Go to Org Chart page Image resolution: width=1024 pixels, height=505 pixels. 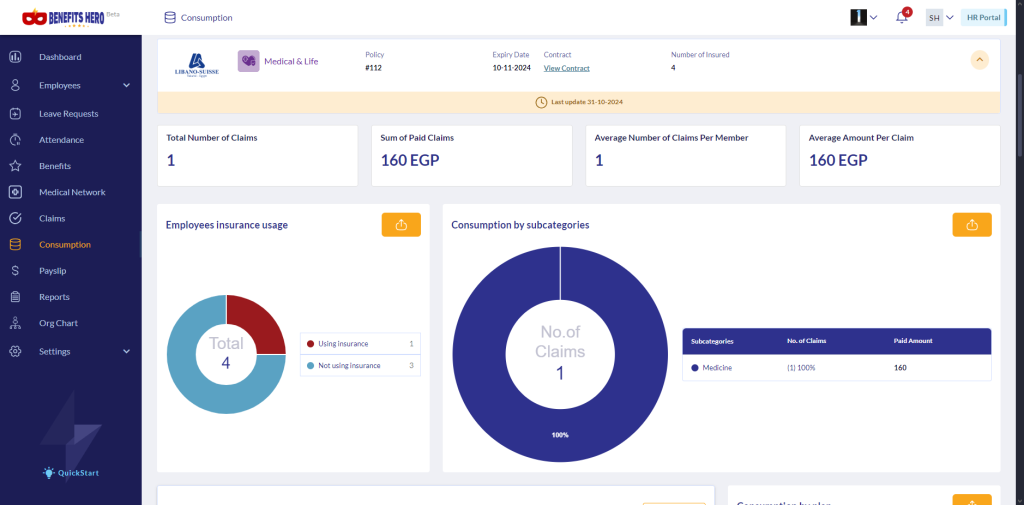tap(58, 323)
